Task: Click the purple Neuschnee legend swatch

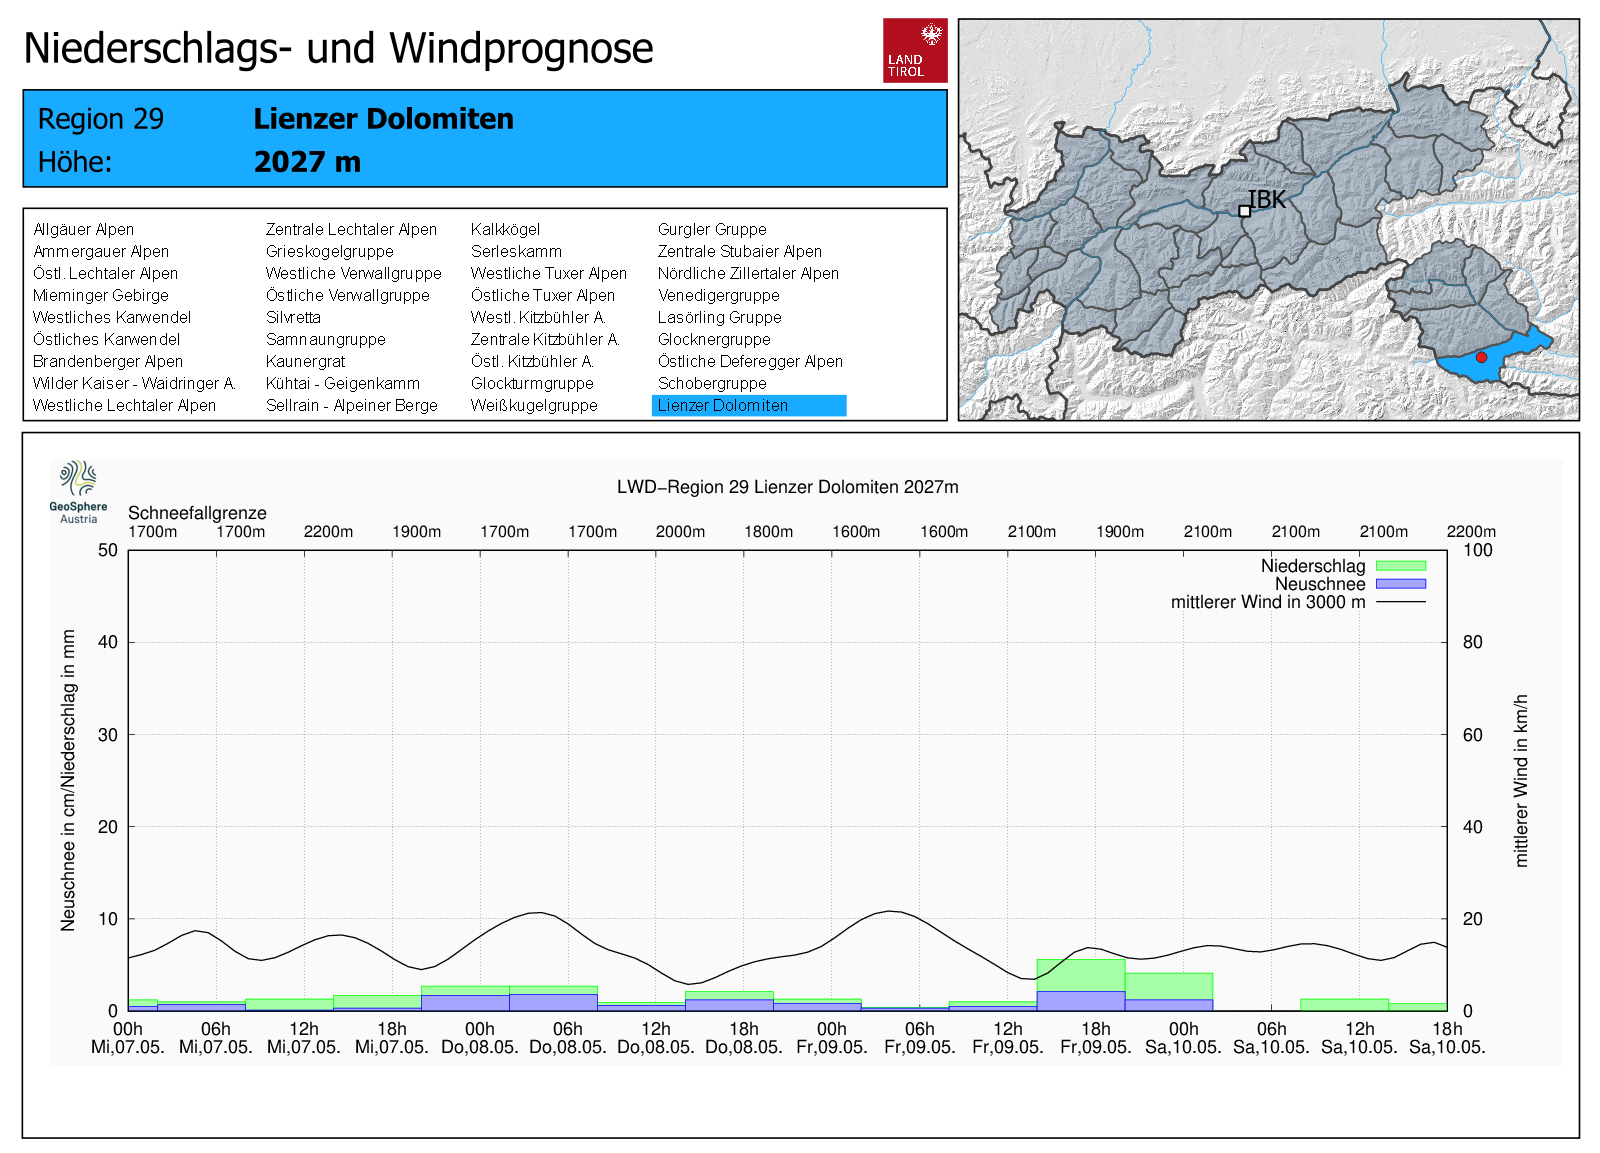Action: [1400, 584]
